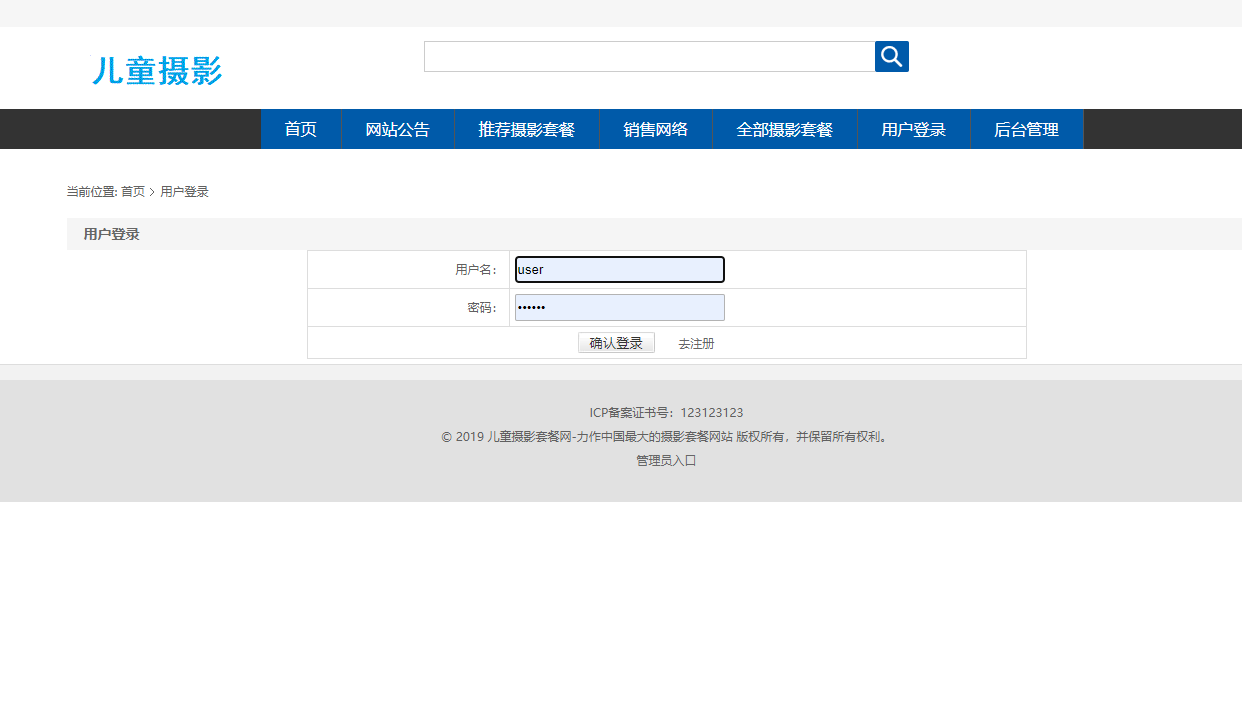1242x727 pixels.
Task: Click the 儿童摄影 site logo
Action: coord(157,71)
